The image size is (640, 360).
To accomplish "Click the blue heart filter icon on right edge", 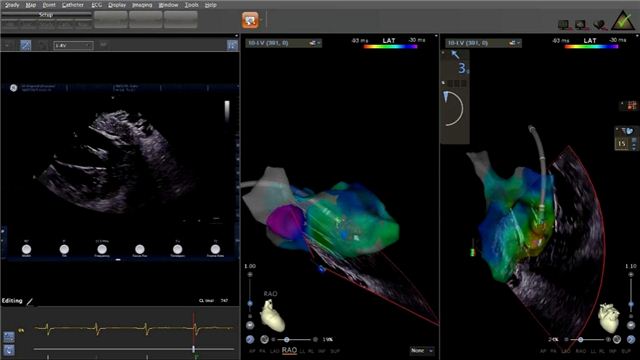I will [x=629, y=131].
